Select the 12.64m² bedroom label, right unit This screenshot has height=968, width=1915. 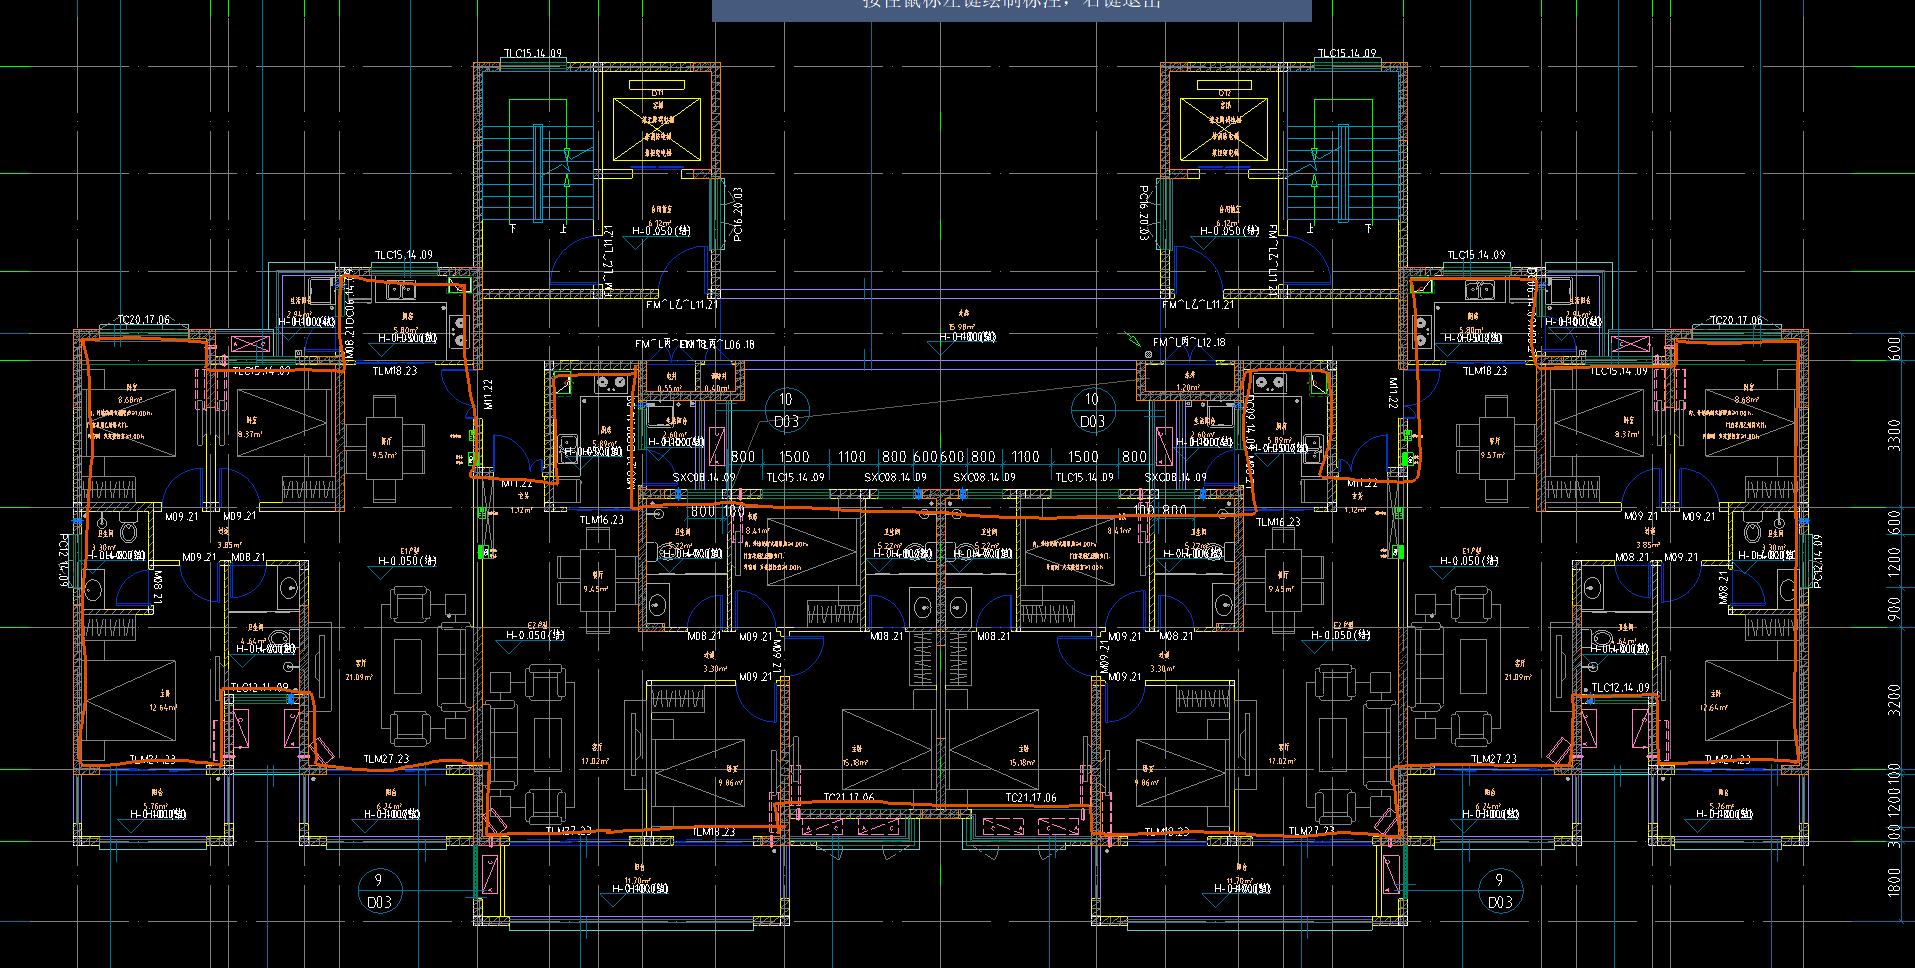(1715, 707)
